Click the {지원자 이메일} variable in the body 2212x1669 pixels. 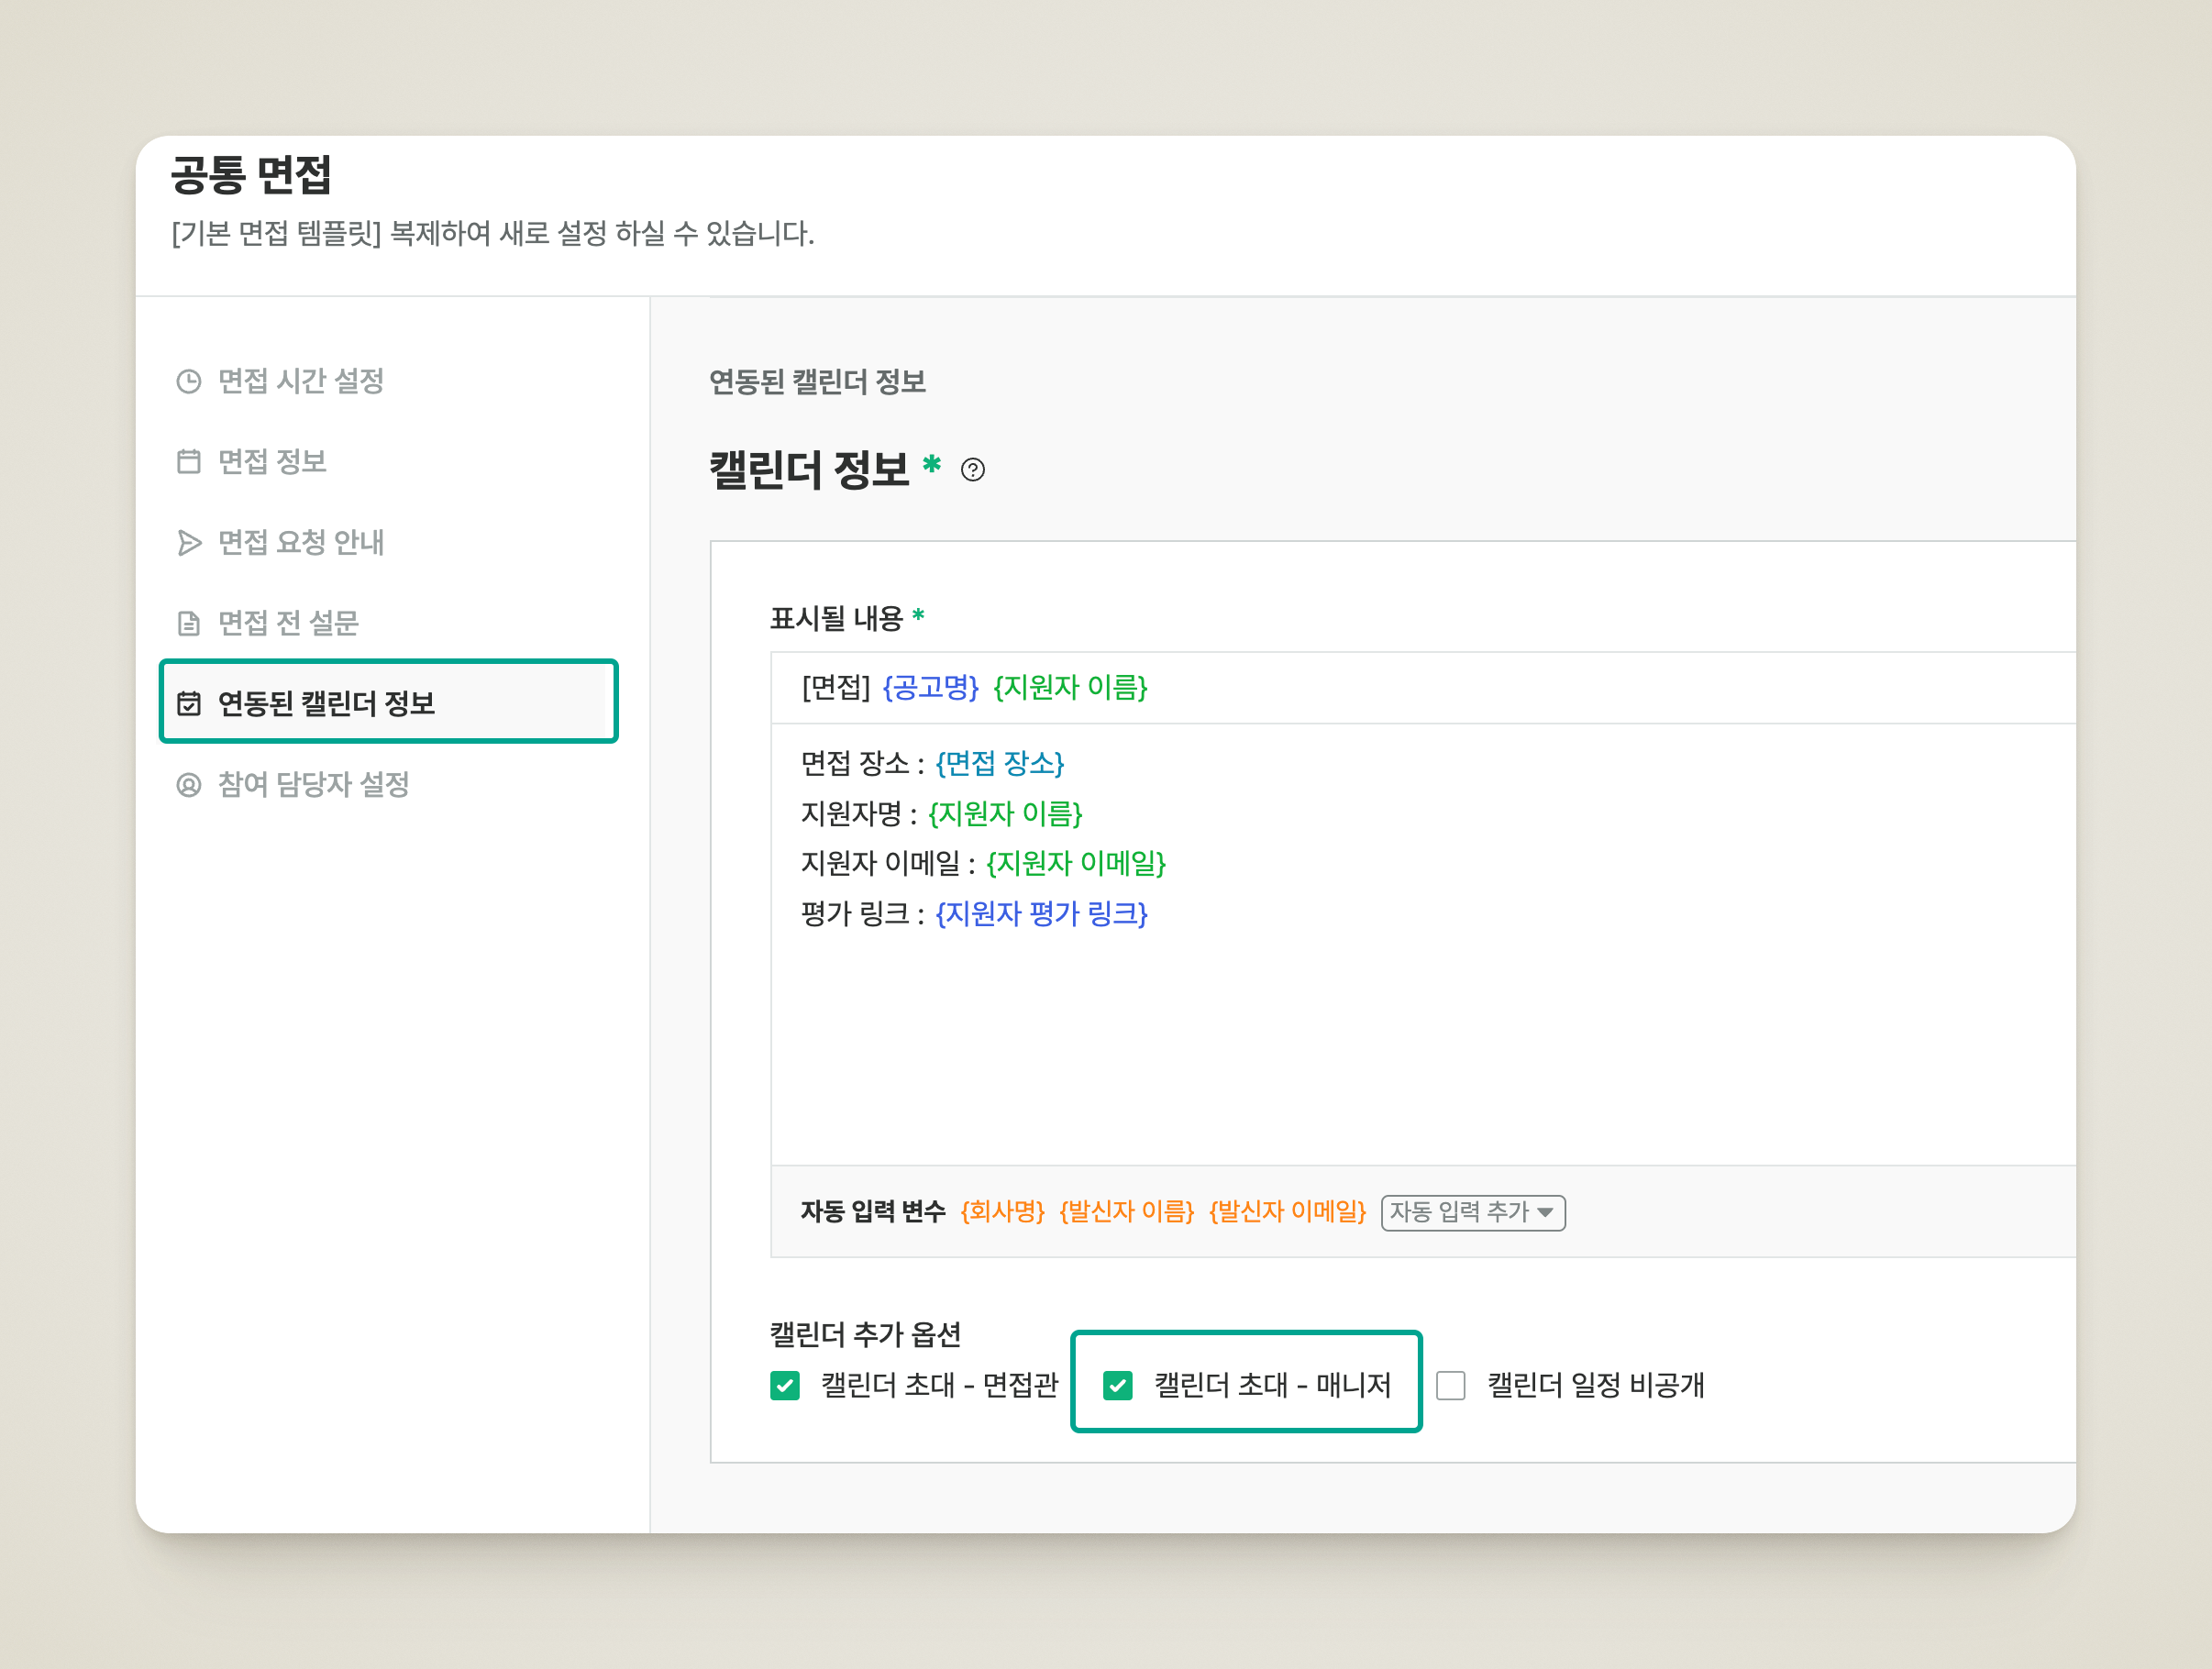pyautogui.click(x=1076, y=863)
